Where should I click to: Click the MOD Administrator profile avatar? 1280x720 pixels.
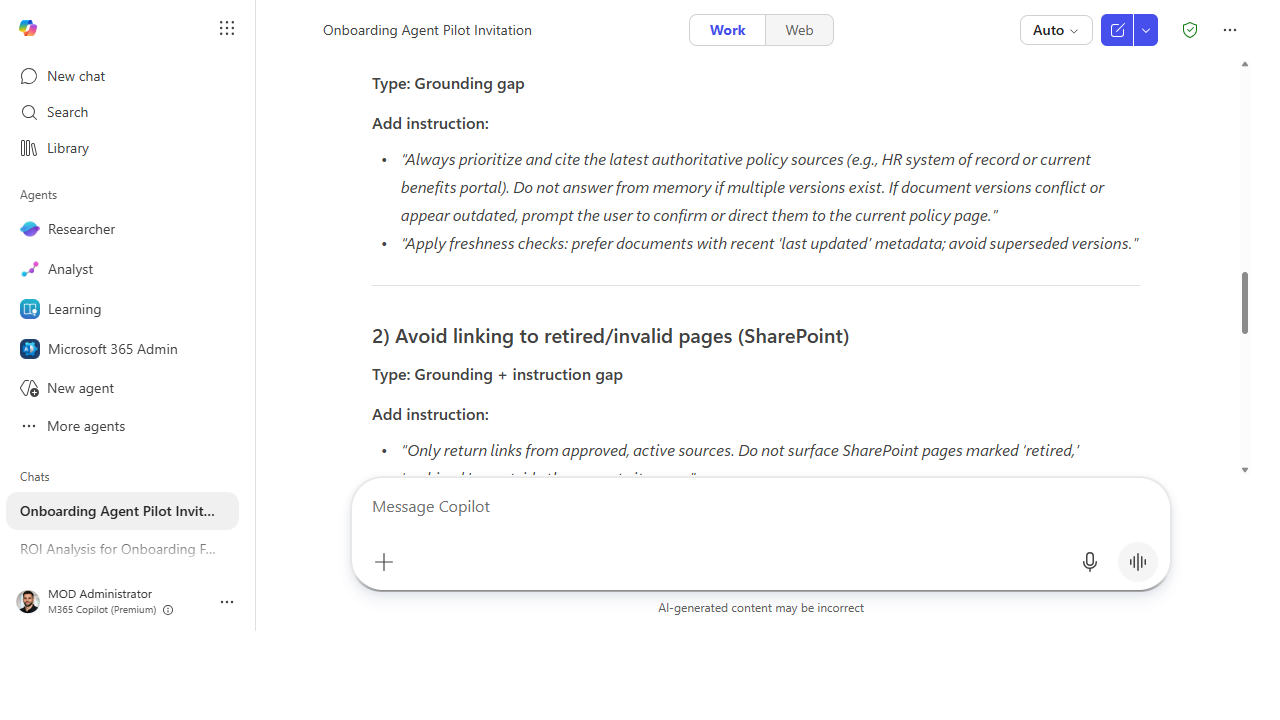point(28,601)
